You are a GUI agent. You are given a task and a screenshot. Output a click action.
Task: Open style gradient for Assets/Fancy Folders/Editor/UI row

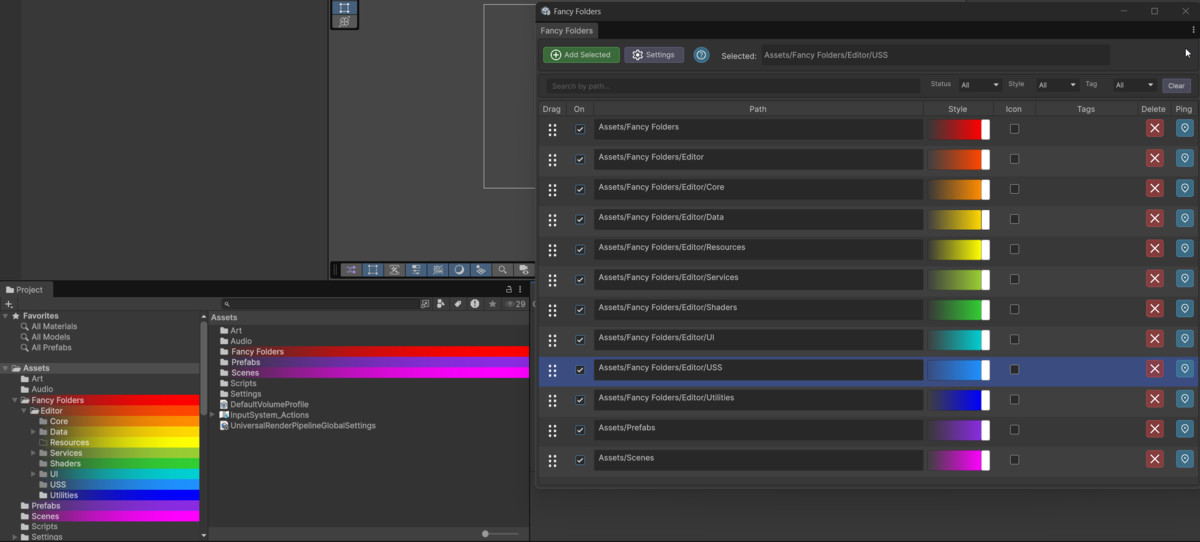click(959, 340)
